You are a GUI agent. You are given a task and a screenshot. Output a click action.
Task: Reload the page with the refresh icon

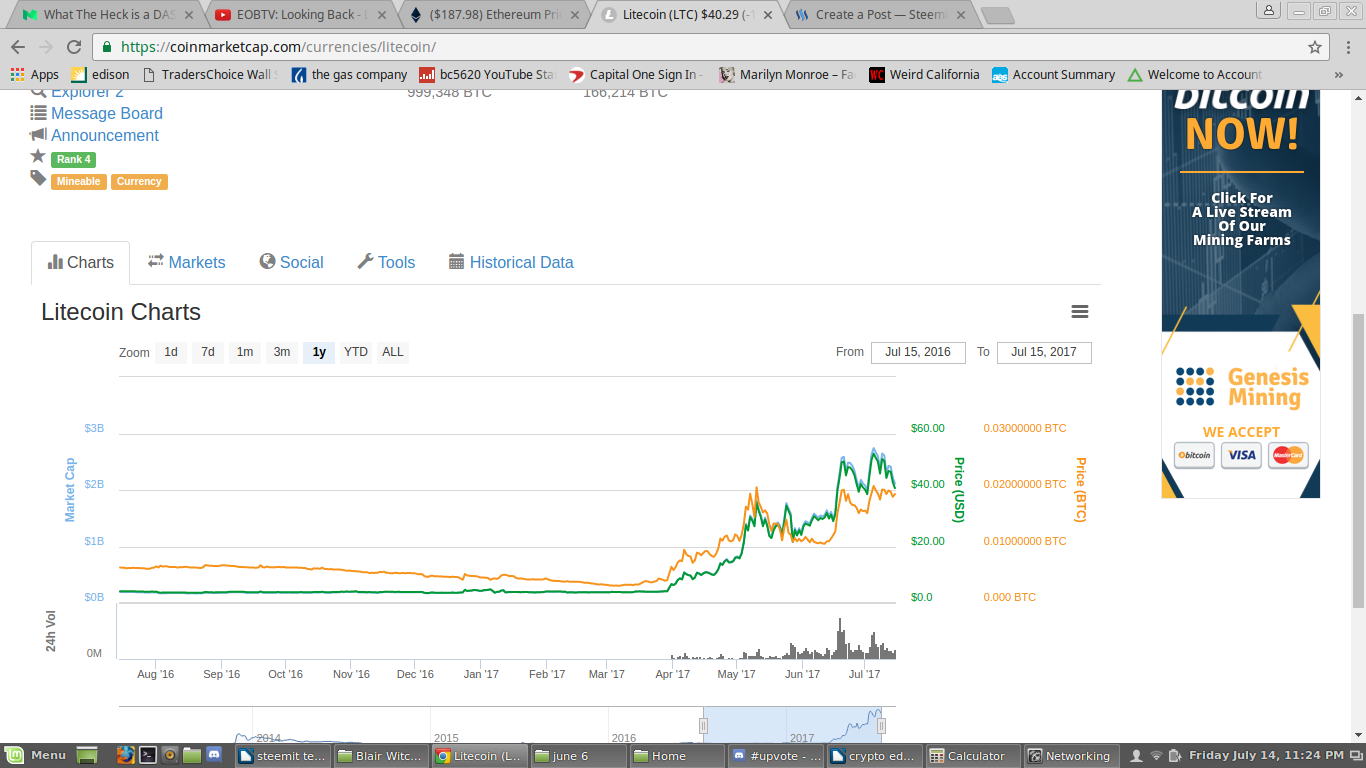[x=74, y=47]
